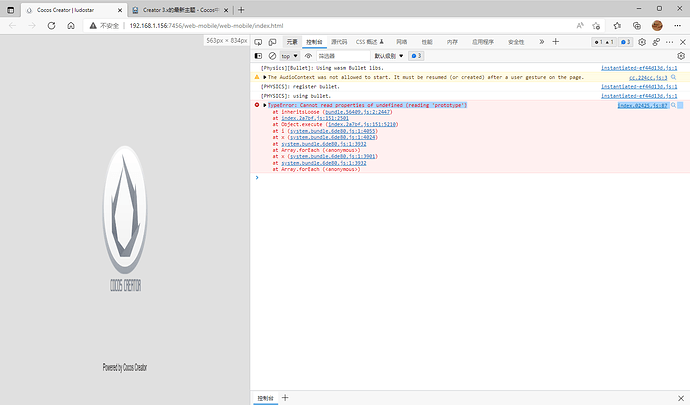This screenshot has height=405, width=690.
Task: Switch to the 源代码 Sources tab
Action: pos(339,42)
